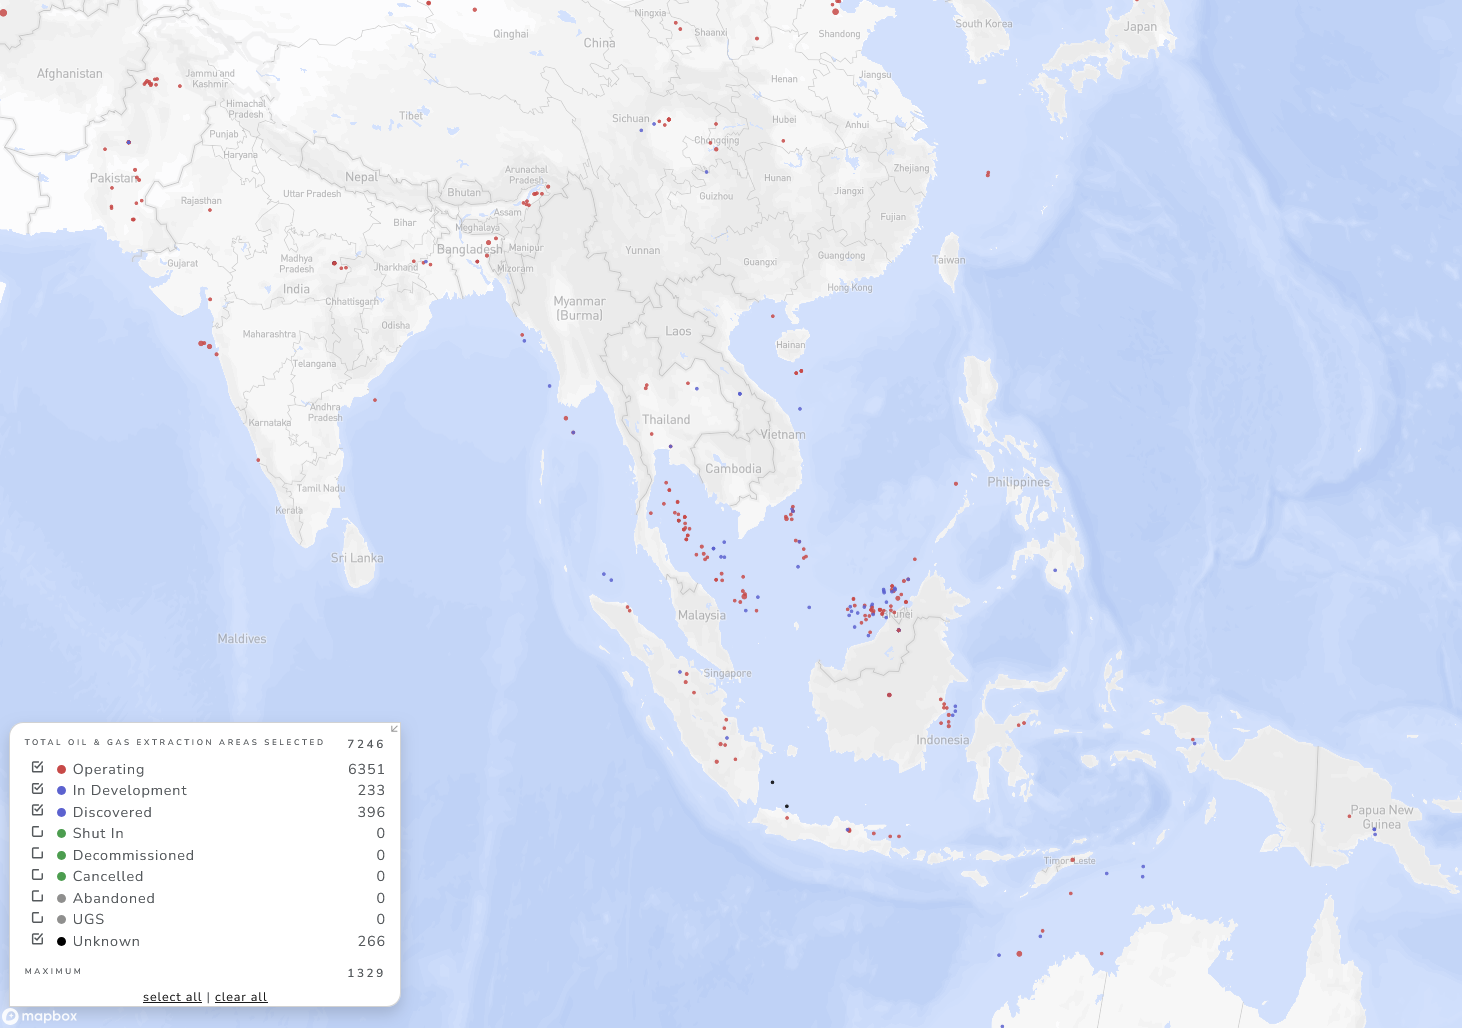1462x1028 pixels.
Task: Click the In Development count 233
Action: click(x=371, y=790)
